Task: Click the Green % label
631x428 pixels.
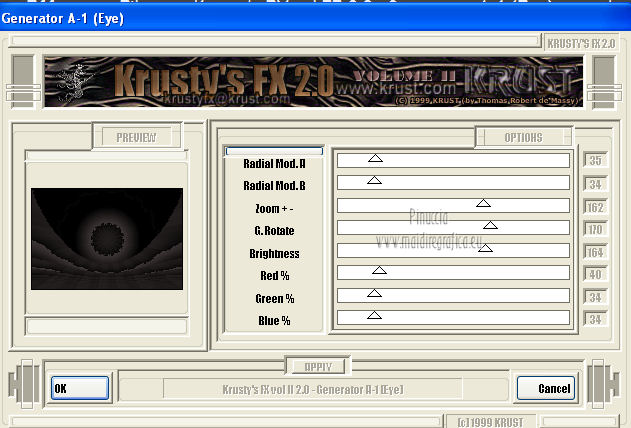Action: coord(274,299)
